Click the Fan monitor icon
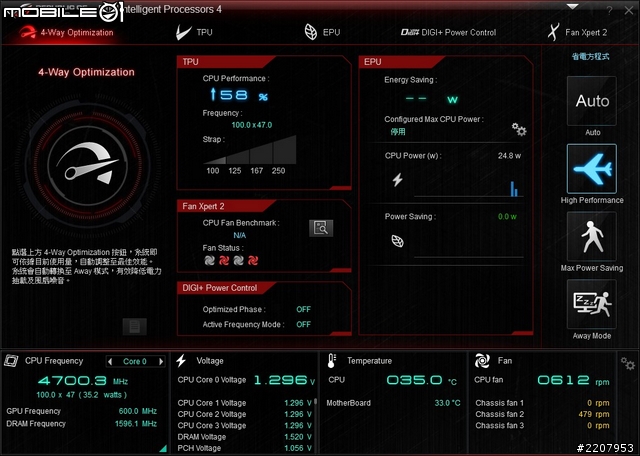The image size is (640, 456). click(x=482, y=361)
